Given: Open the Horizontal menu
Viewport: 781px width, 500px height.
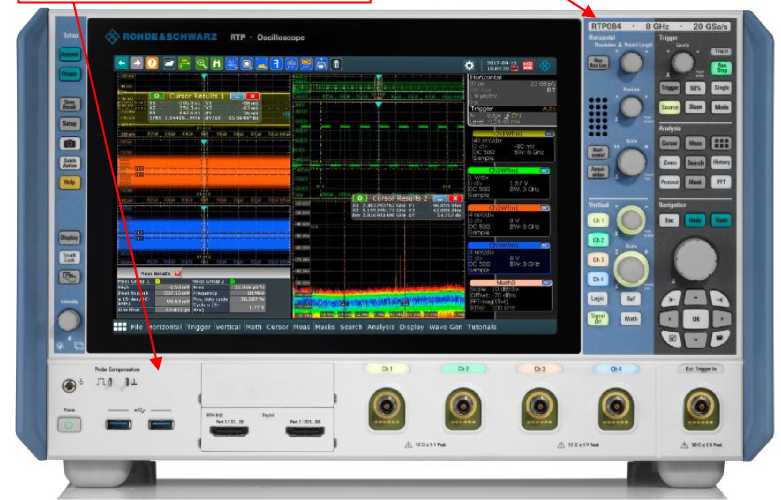Looking at the screenshot, I should (x=165, y=327).
